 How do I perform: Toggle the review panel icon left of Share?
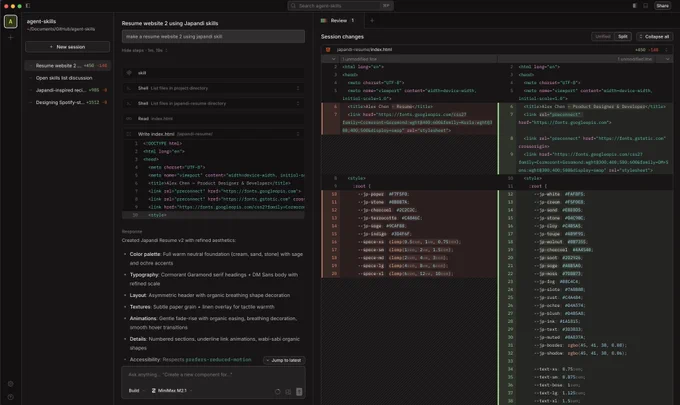[634, 6]
